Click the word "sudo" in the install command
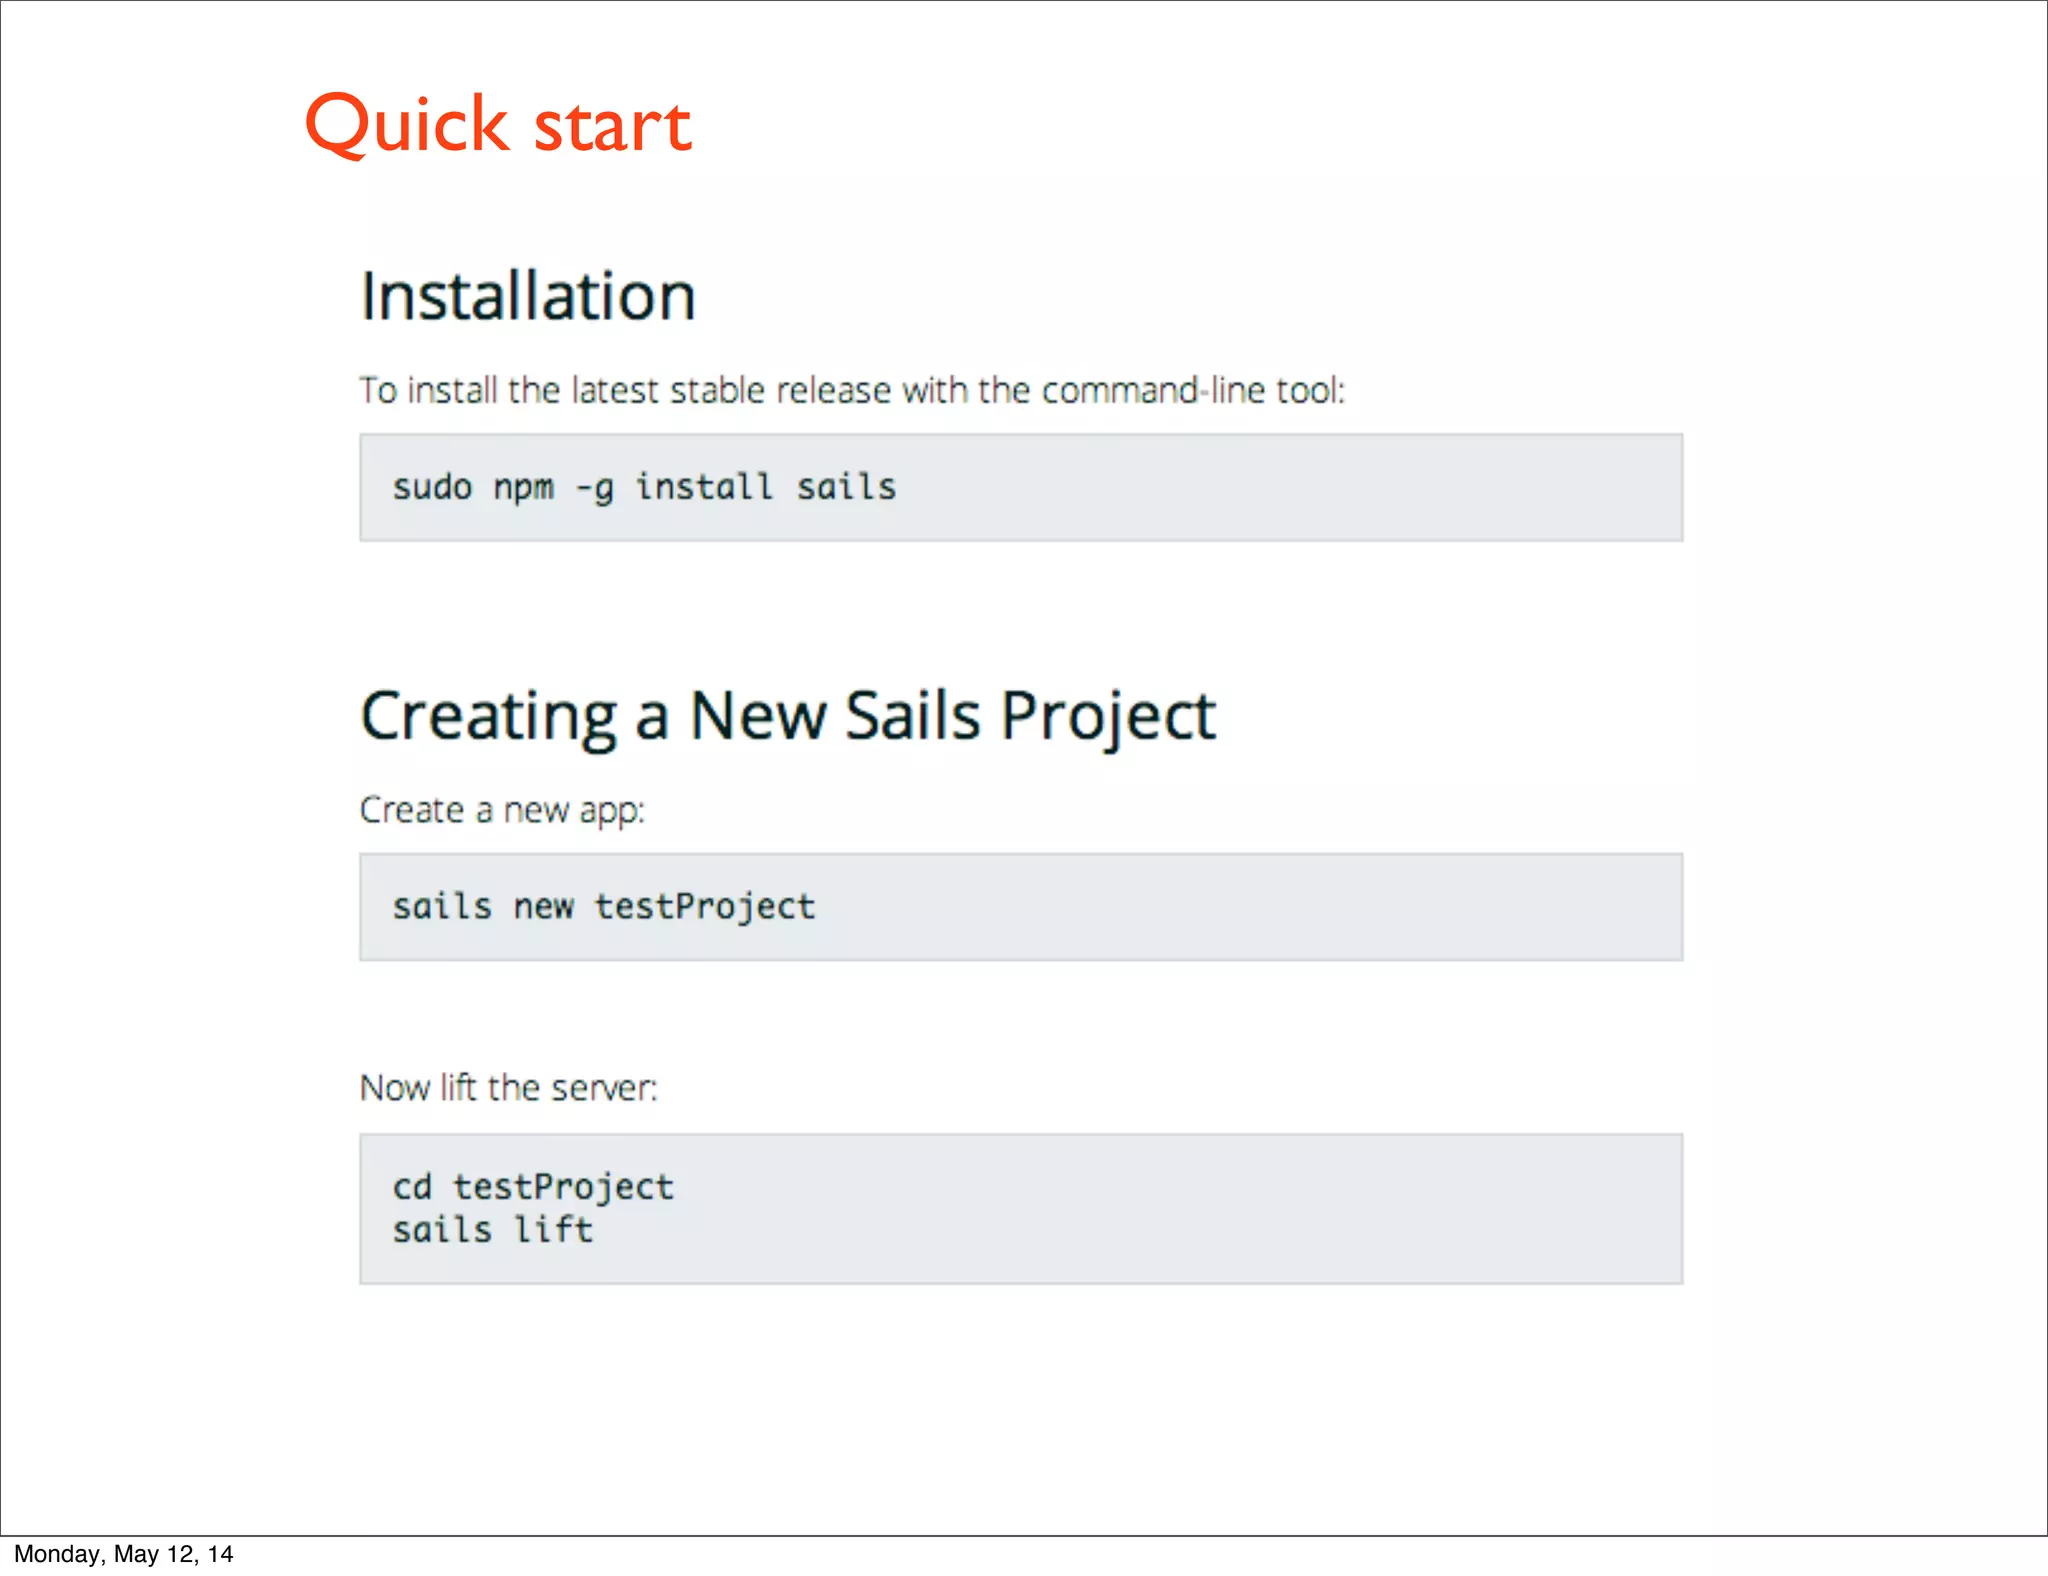 (x=432, y=488)
